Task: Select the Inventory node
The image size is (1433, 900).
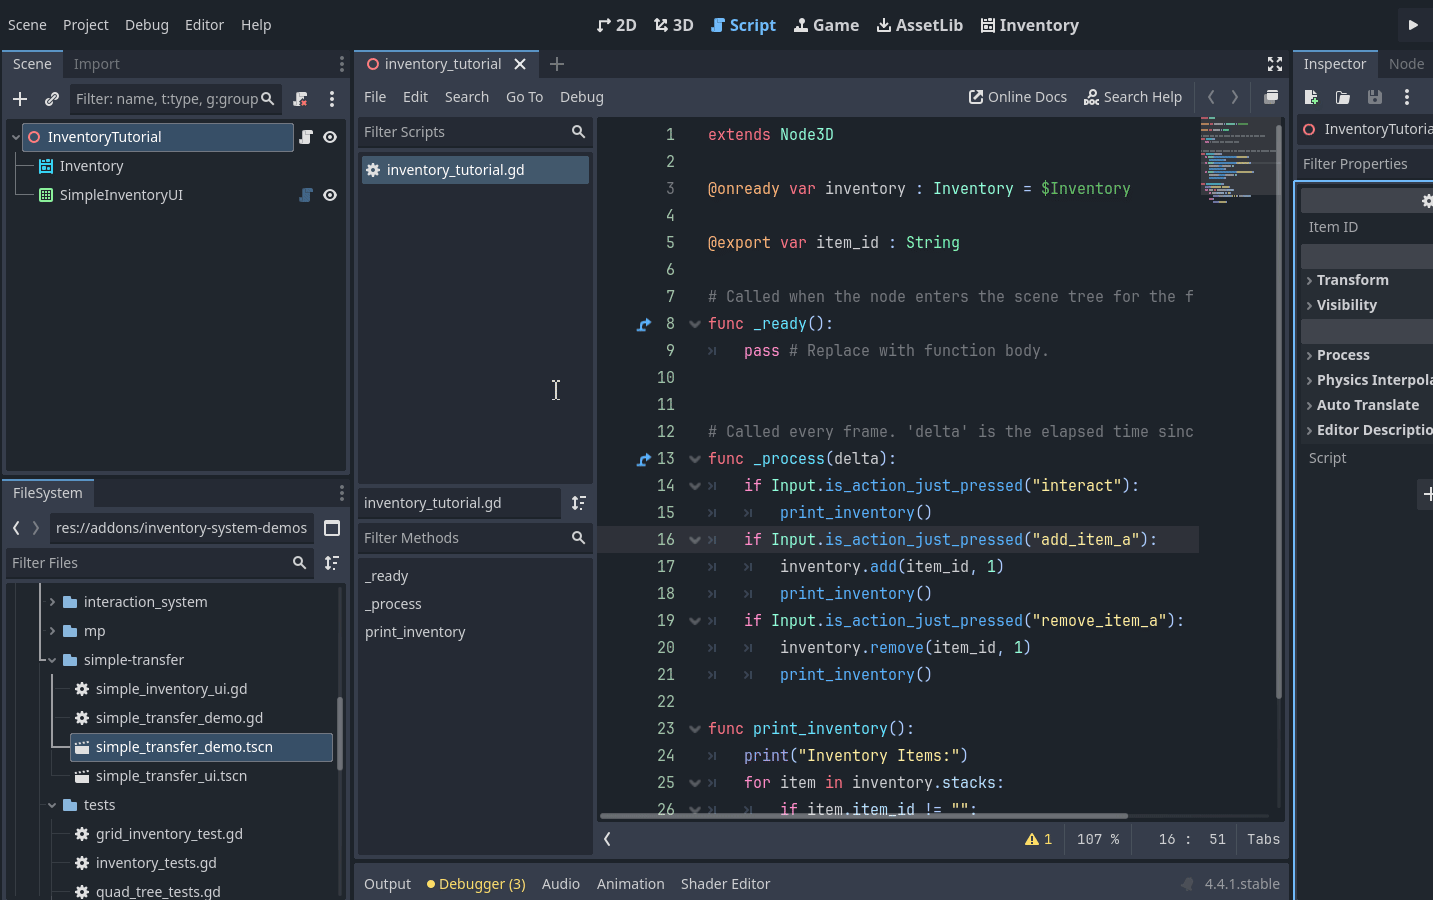Action: tap(91, 166)
